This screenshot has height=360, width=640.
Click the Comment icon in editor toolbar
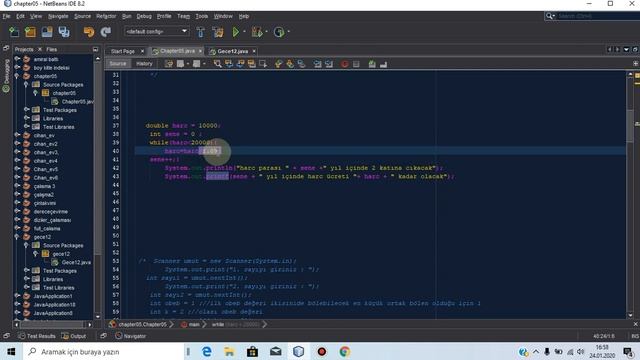point(372,64)
